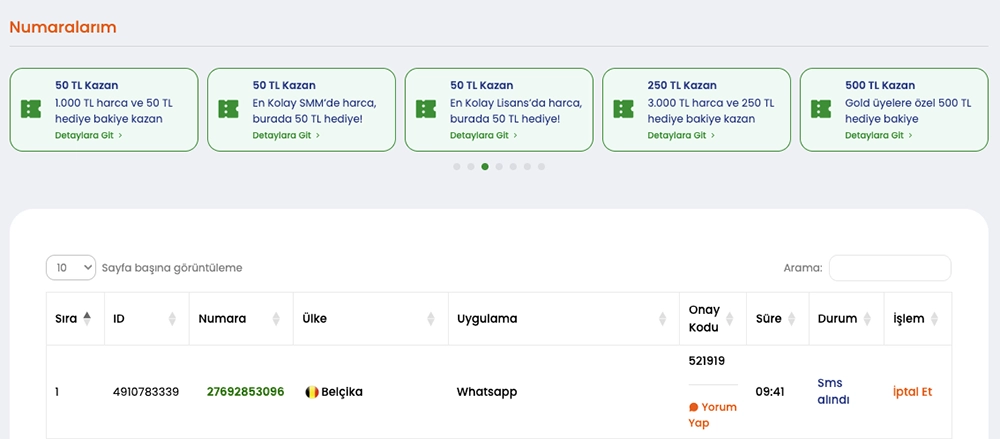Open the rows-per-page dropdown showing 10

click(71, 268)
